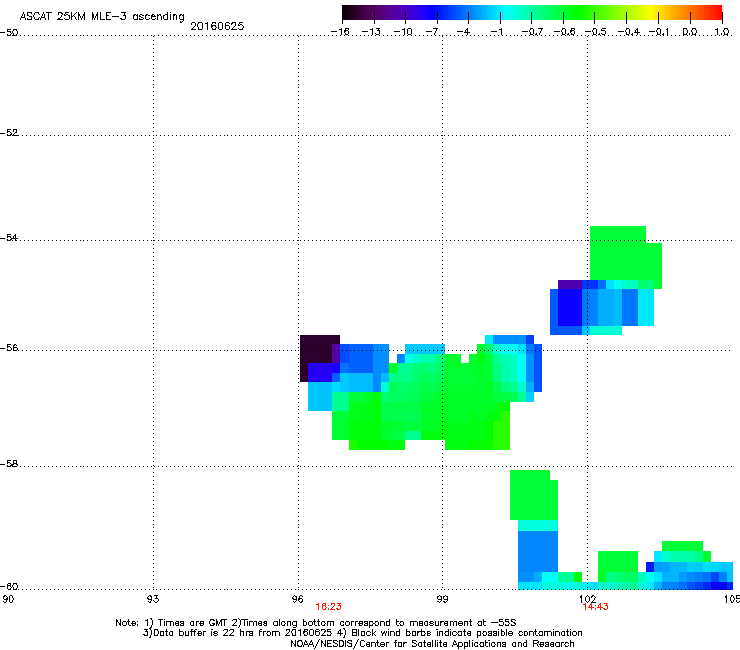This screenshot has height=650, width=740.
Task: Click the "-4" color scale label
Action: tap(463, 32)
